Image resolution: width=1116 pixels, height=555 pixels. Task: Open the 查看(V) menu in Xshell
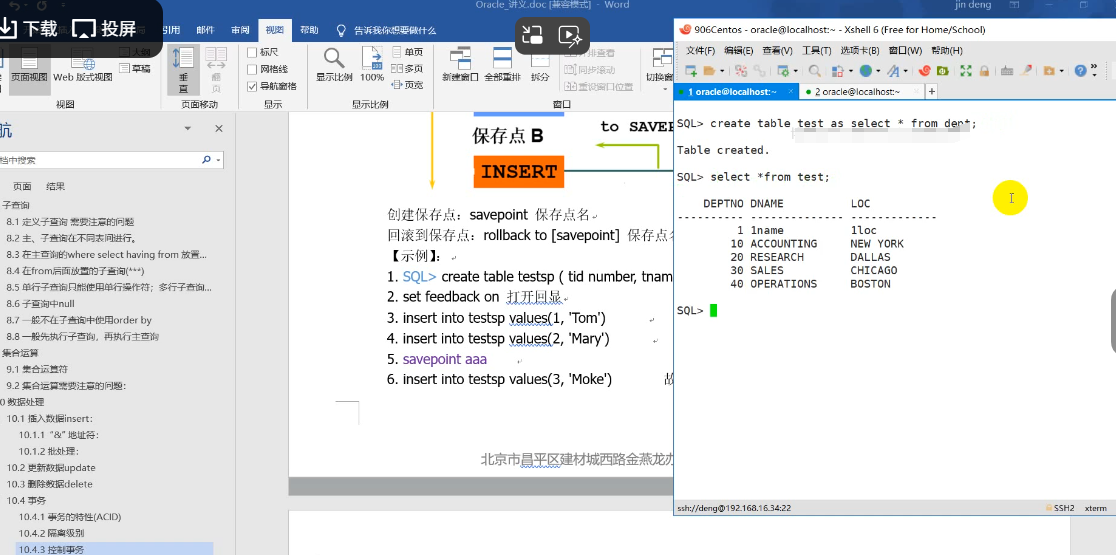coord(777,51)
